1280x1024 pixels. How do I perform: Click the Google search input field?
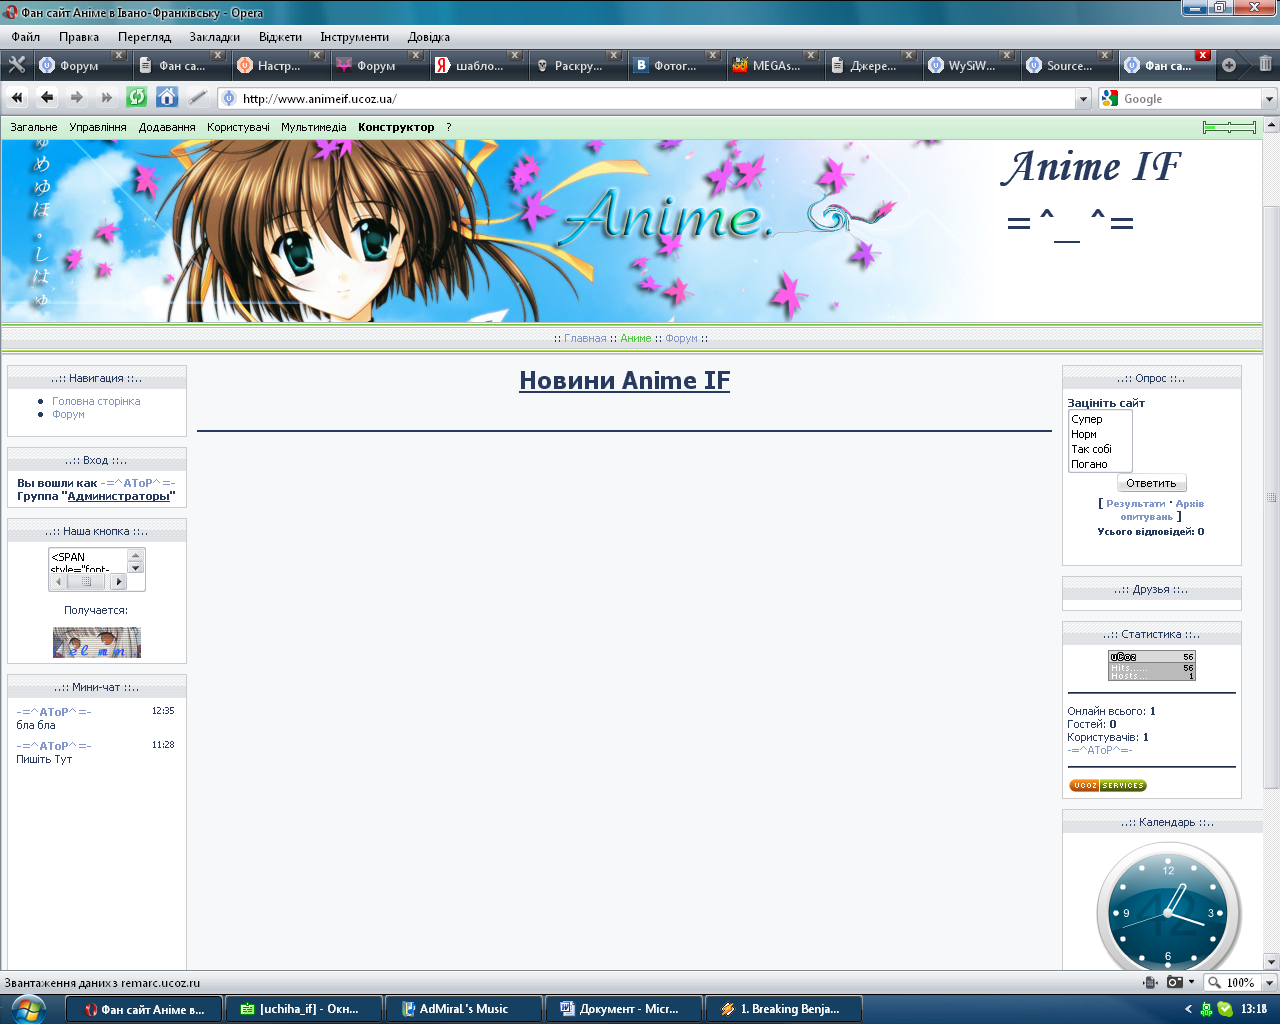tap(1190, 99)
